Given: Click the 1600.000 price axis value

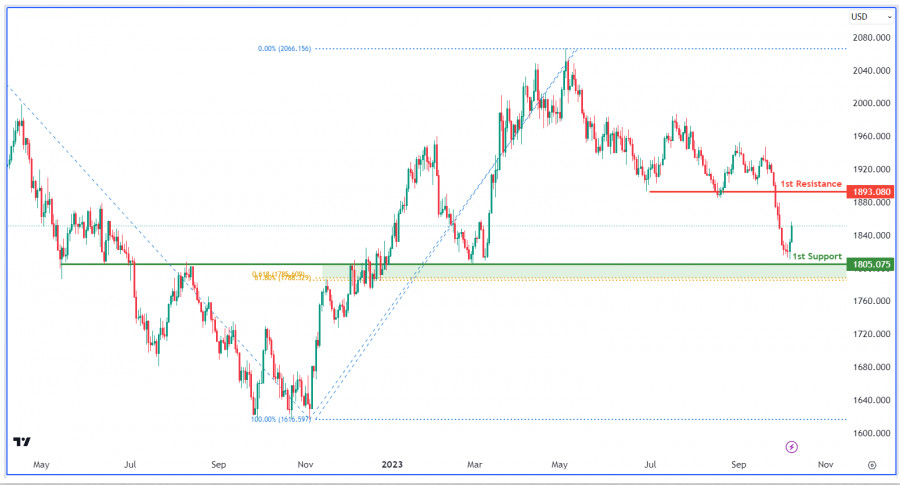Looking at the screenshot, I should coord(871,433).
